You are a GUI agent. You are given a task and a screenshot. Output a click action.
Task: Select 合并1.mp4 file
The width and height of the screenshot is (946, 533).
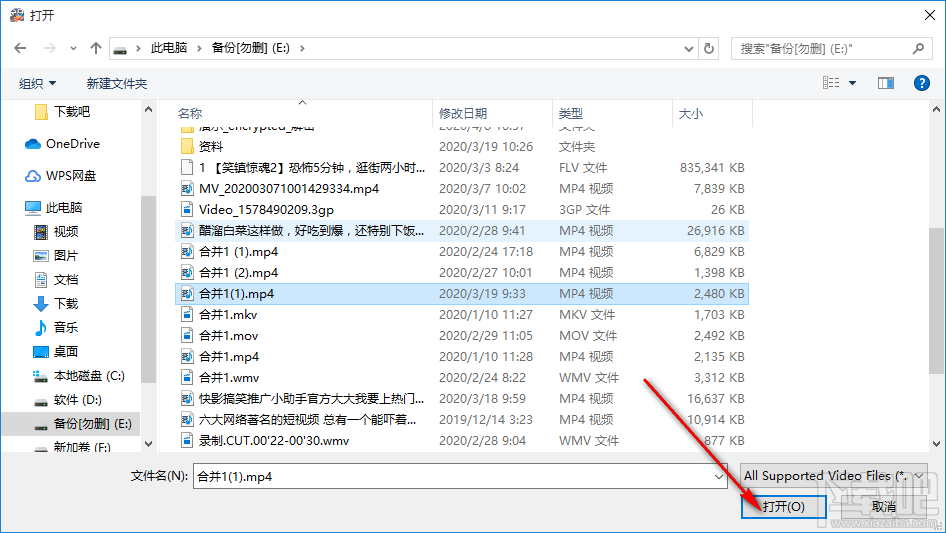462,357
